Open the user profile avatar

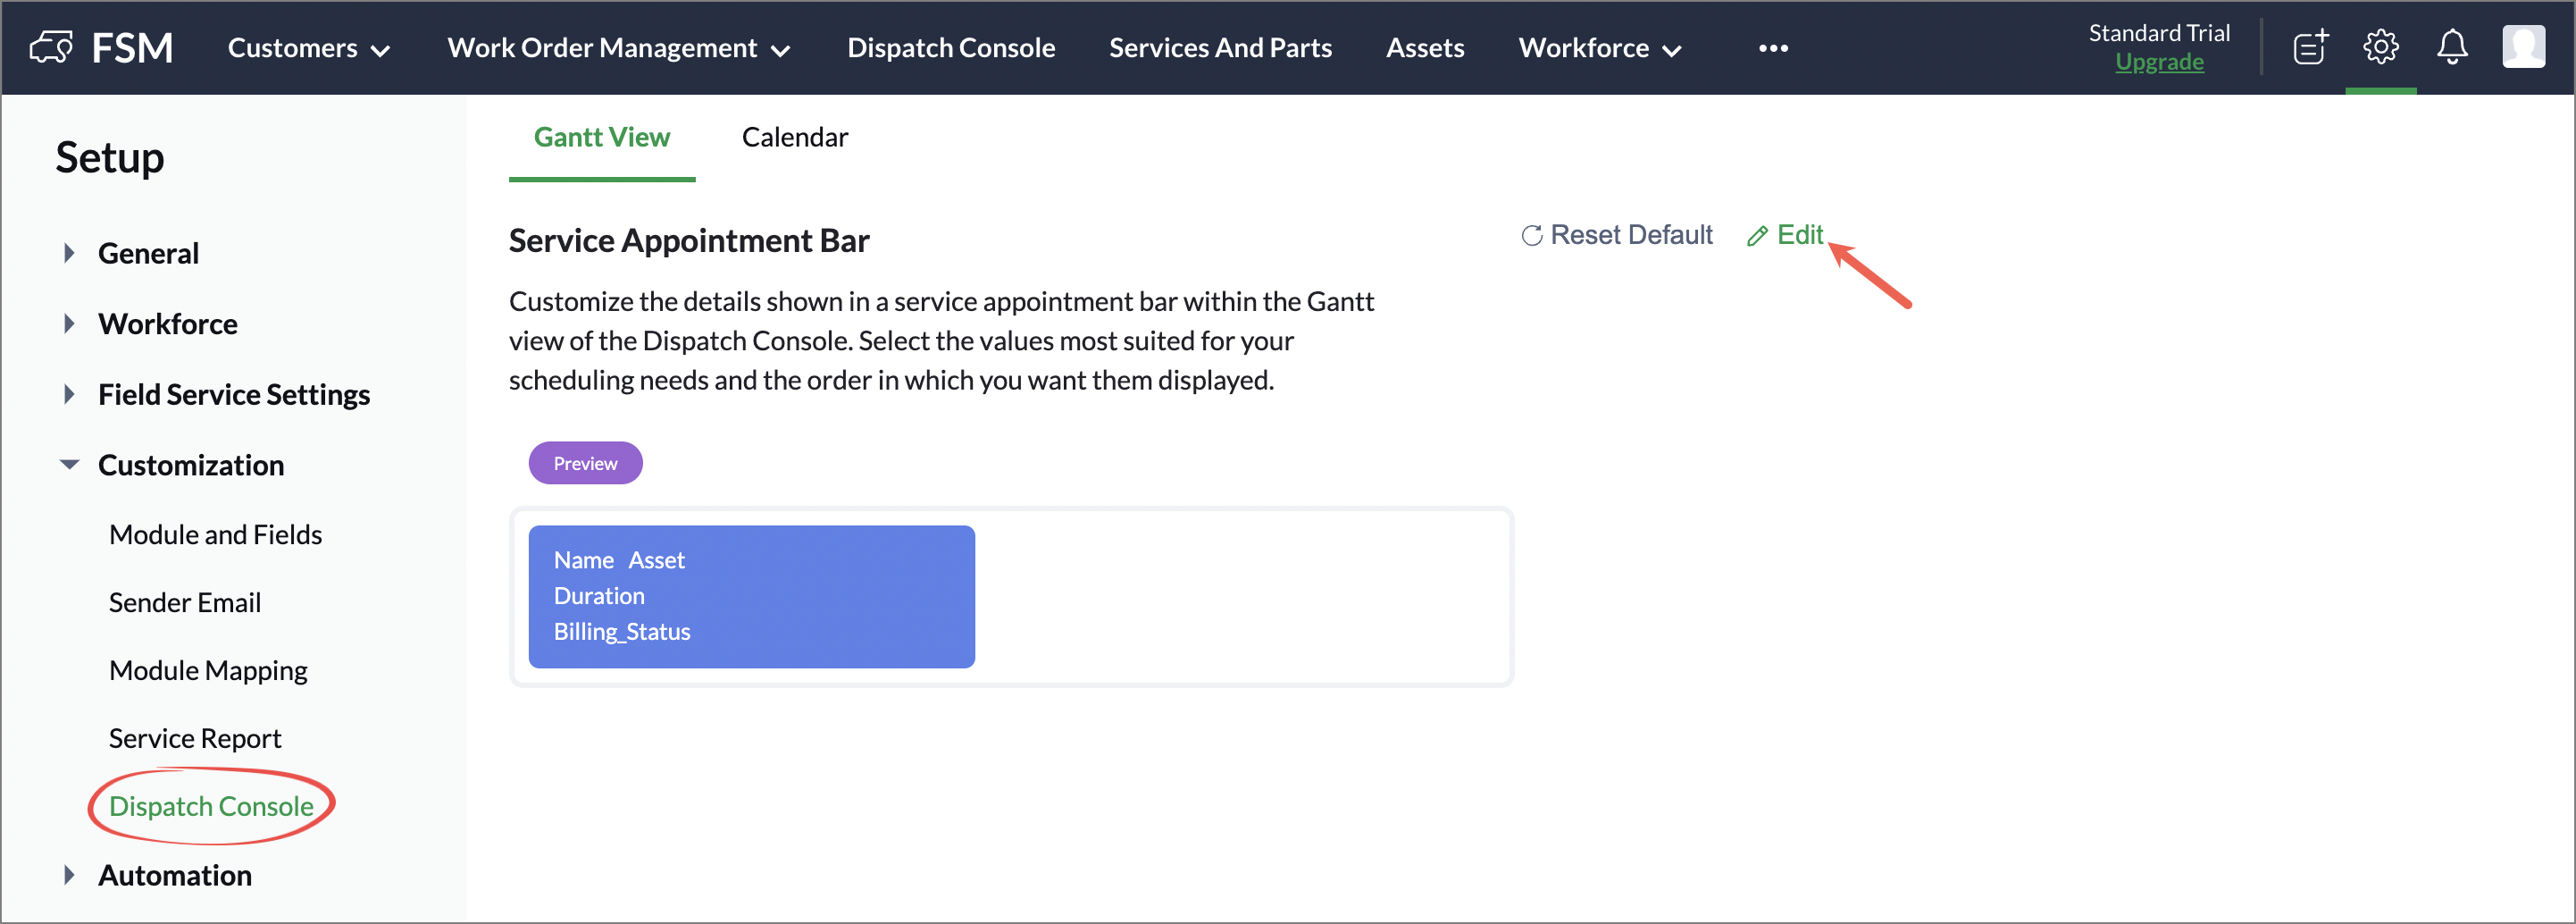click(x=2522, y=47)
